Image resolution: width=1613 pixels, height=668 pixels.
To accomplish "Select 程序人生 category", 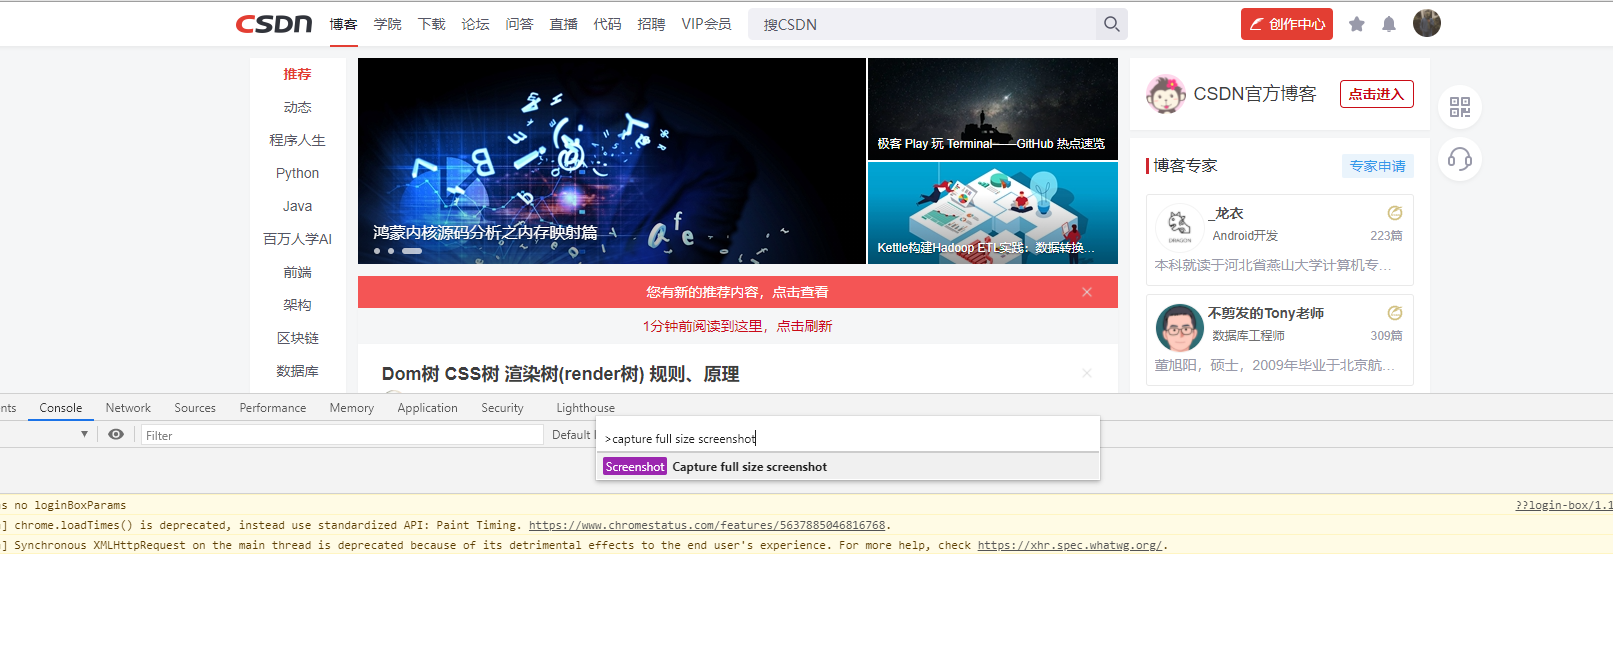I will [297, 140].
